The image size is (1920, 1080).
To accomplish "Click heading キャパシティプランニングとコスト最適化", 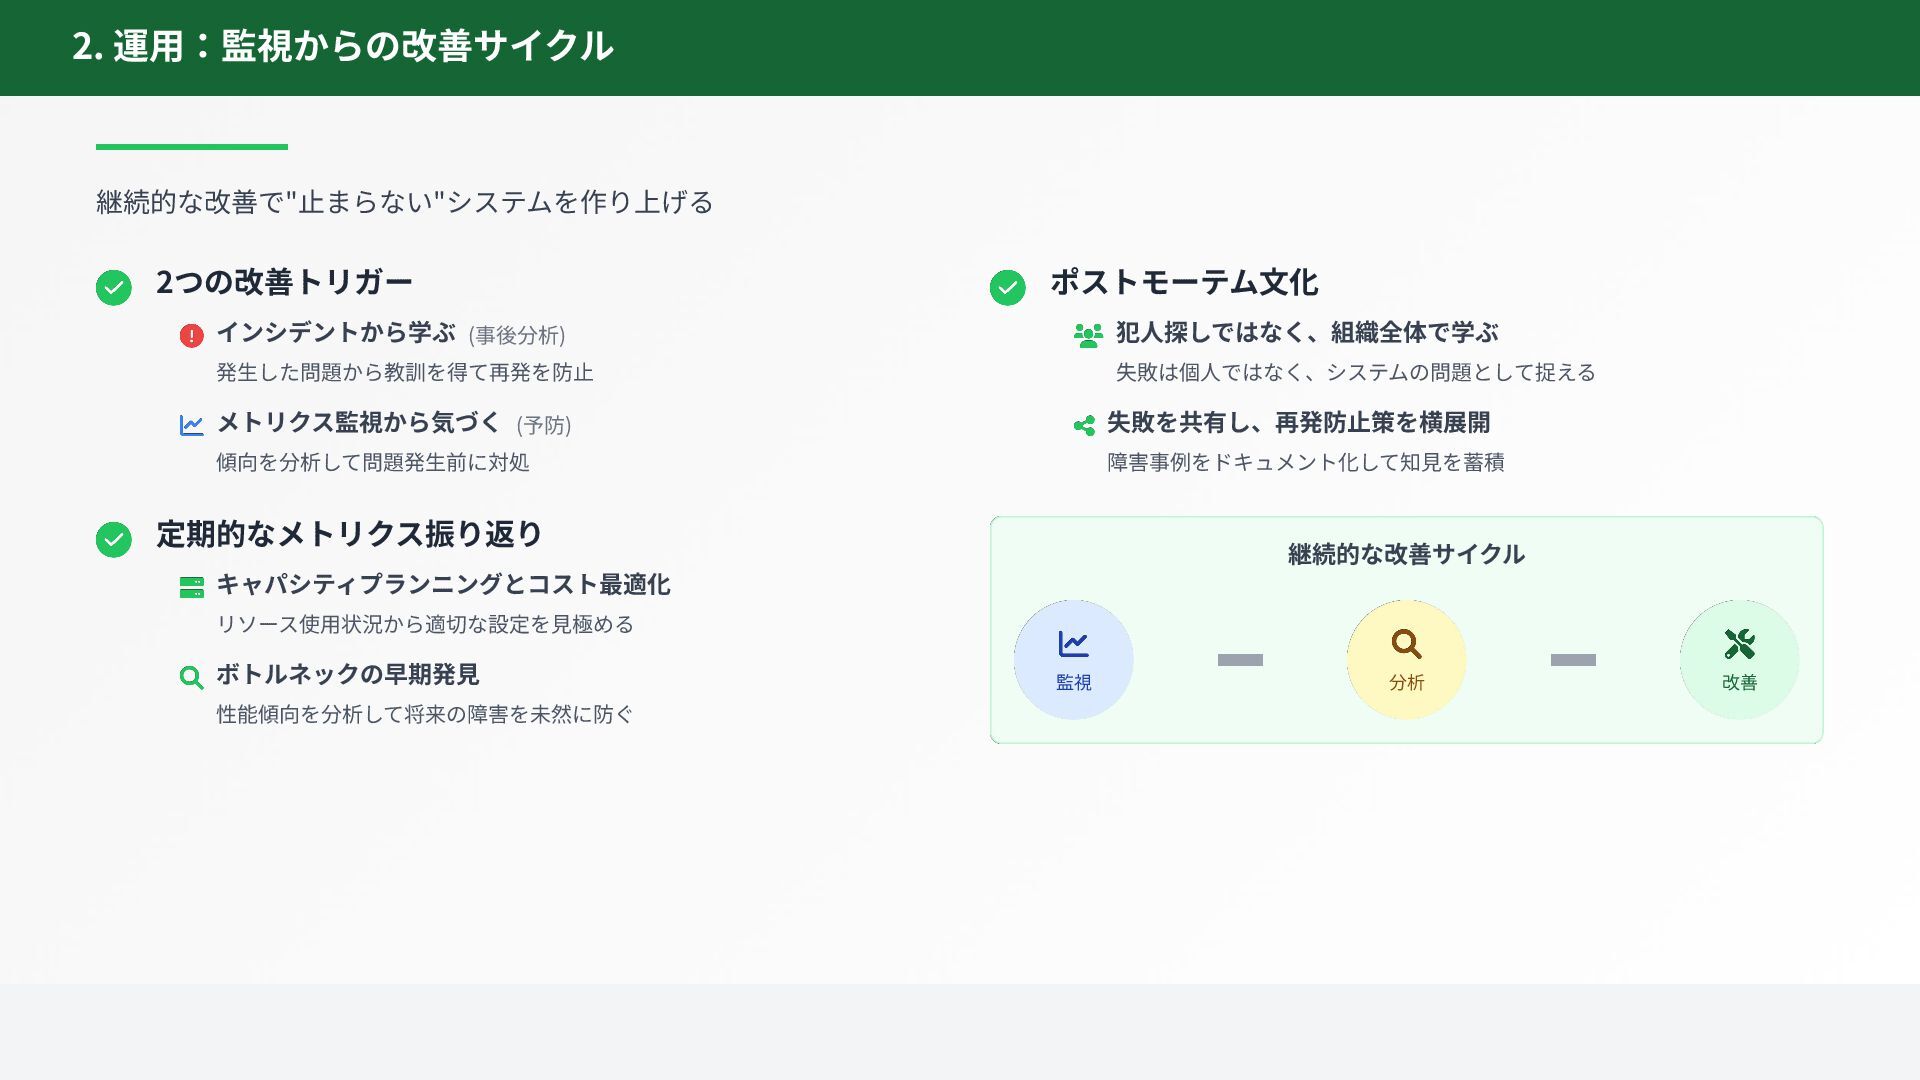I will 443,585.
